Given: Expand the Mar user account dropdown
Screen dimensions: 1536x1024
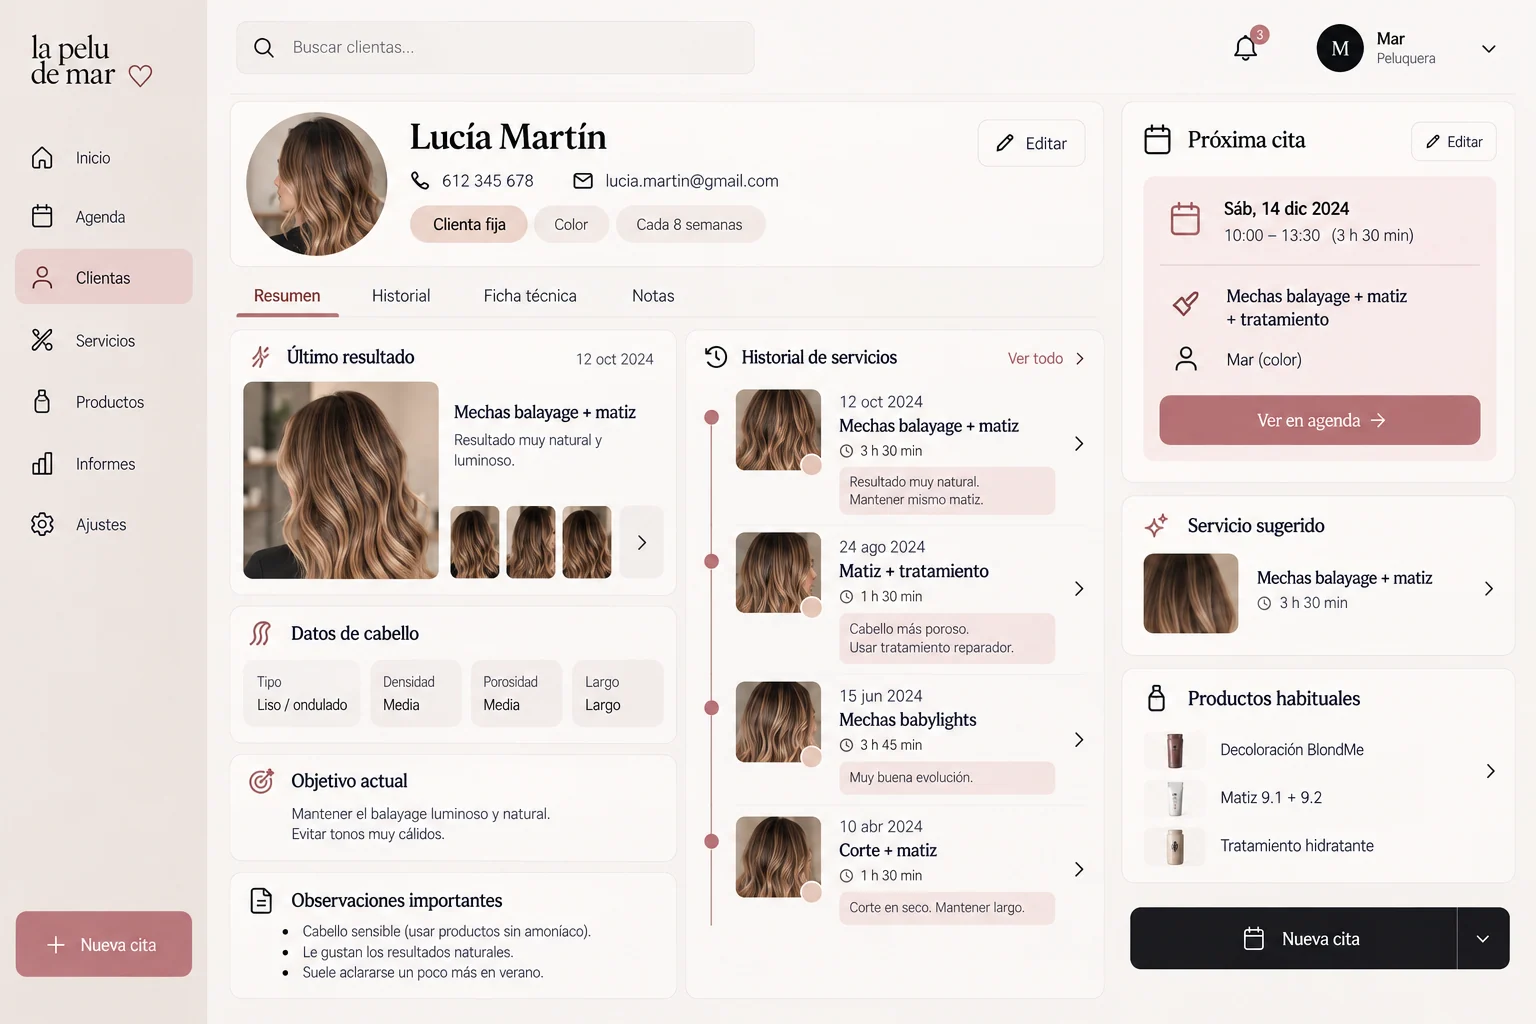Looking at the screenshot, I should [x=1488, y=49].
